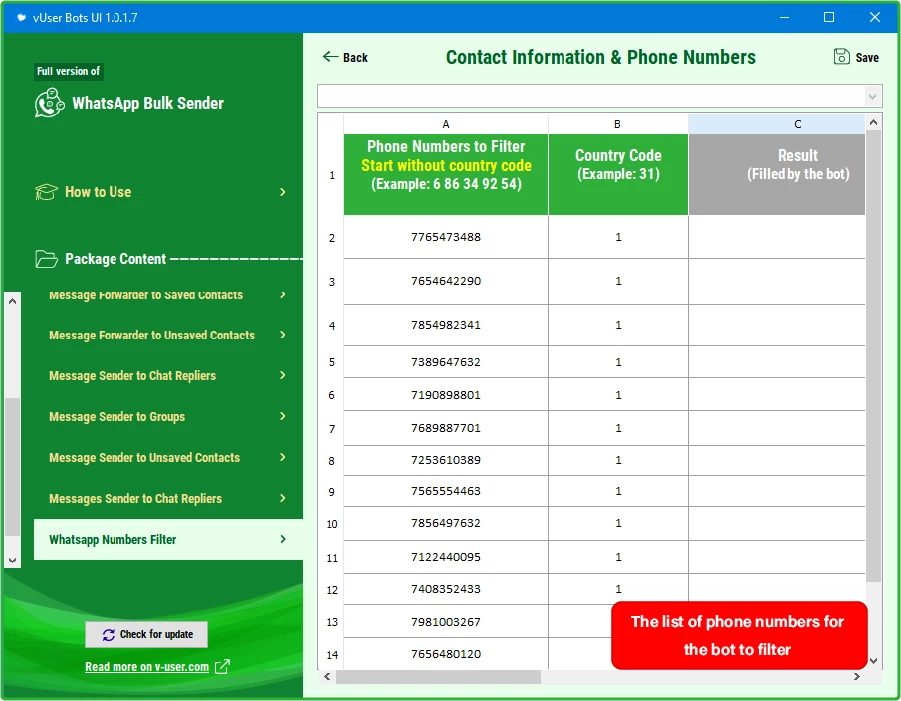Select cell with phone number 7389647632
Screen dimensions: 901x701
coord(446,362)
